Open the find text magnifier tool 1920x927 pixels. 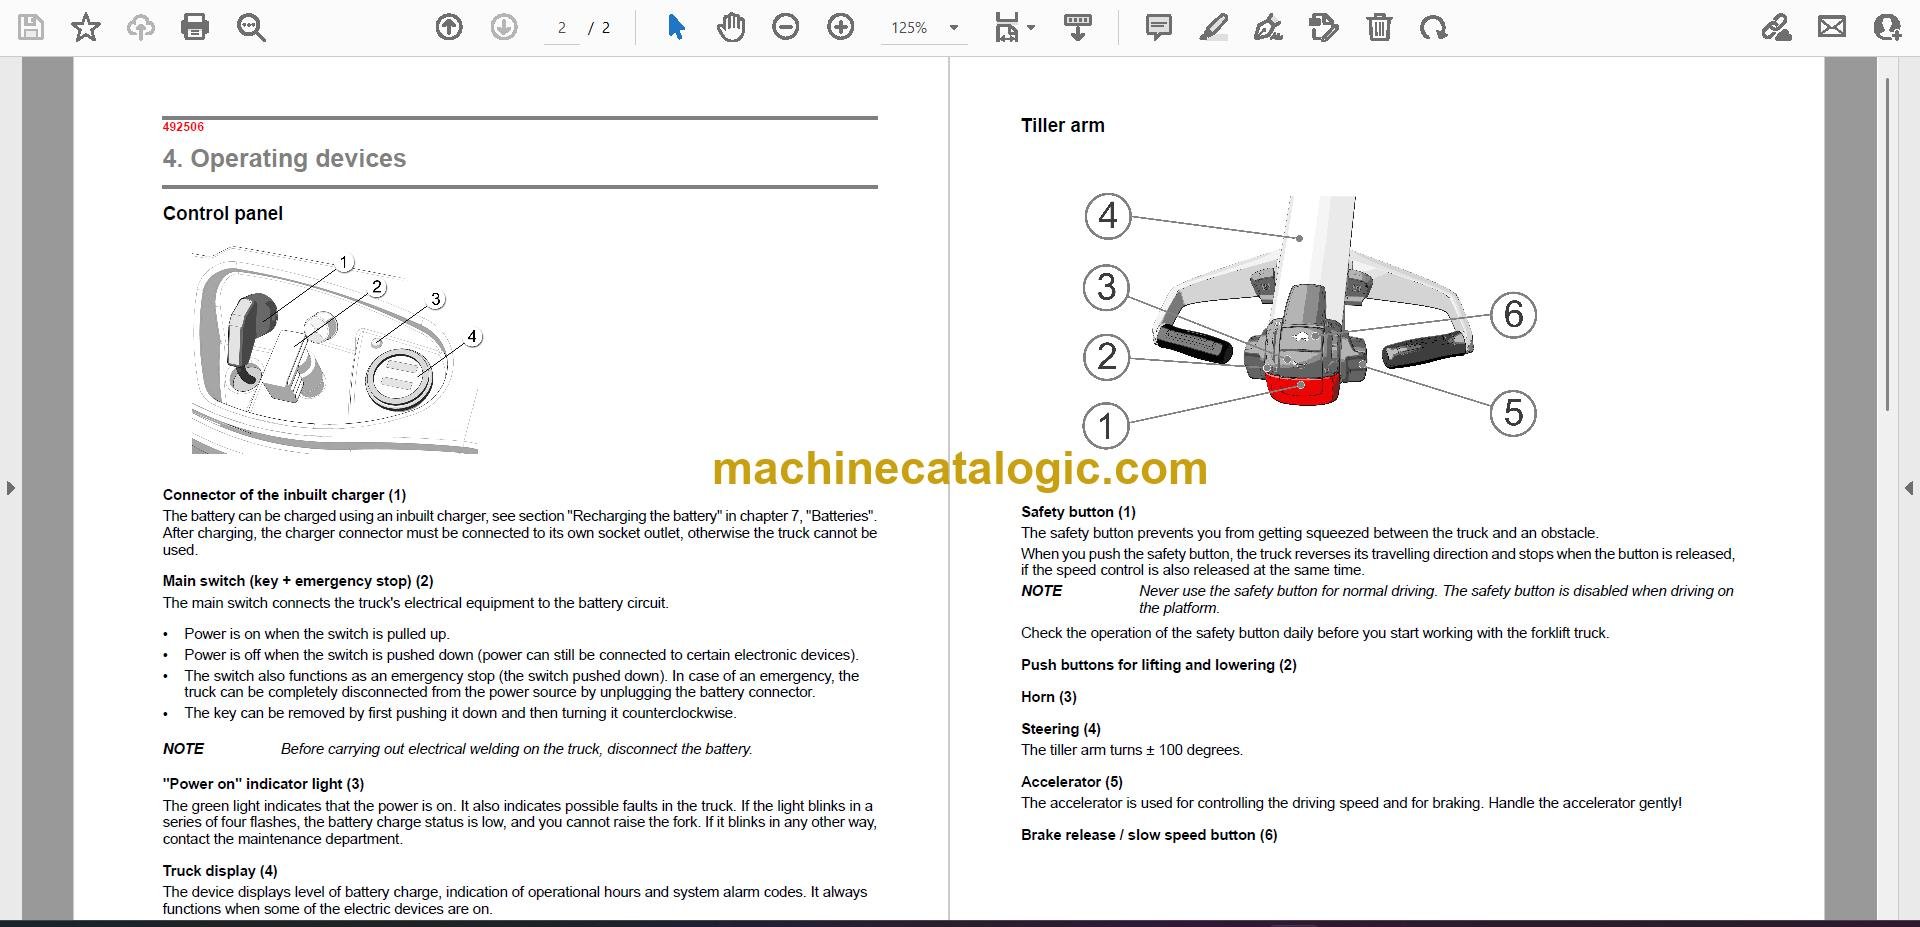pos(251,27)
